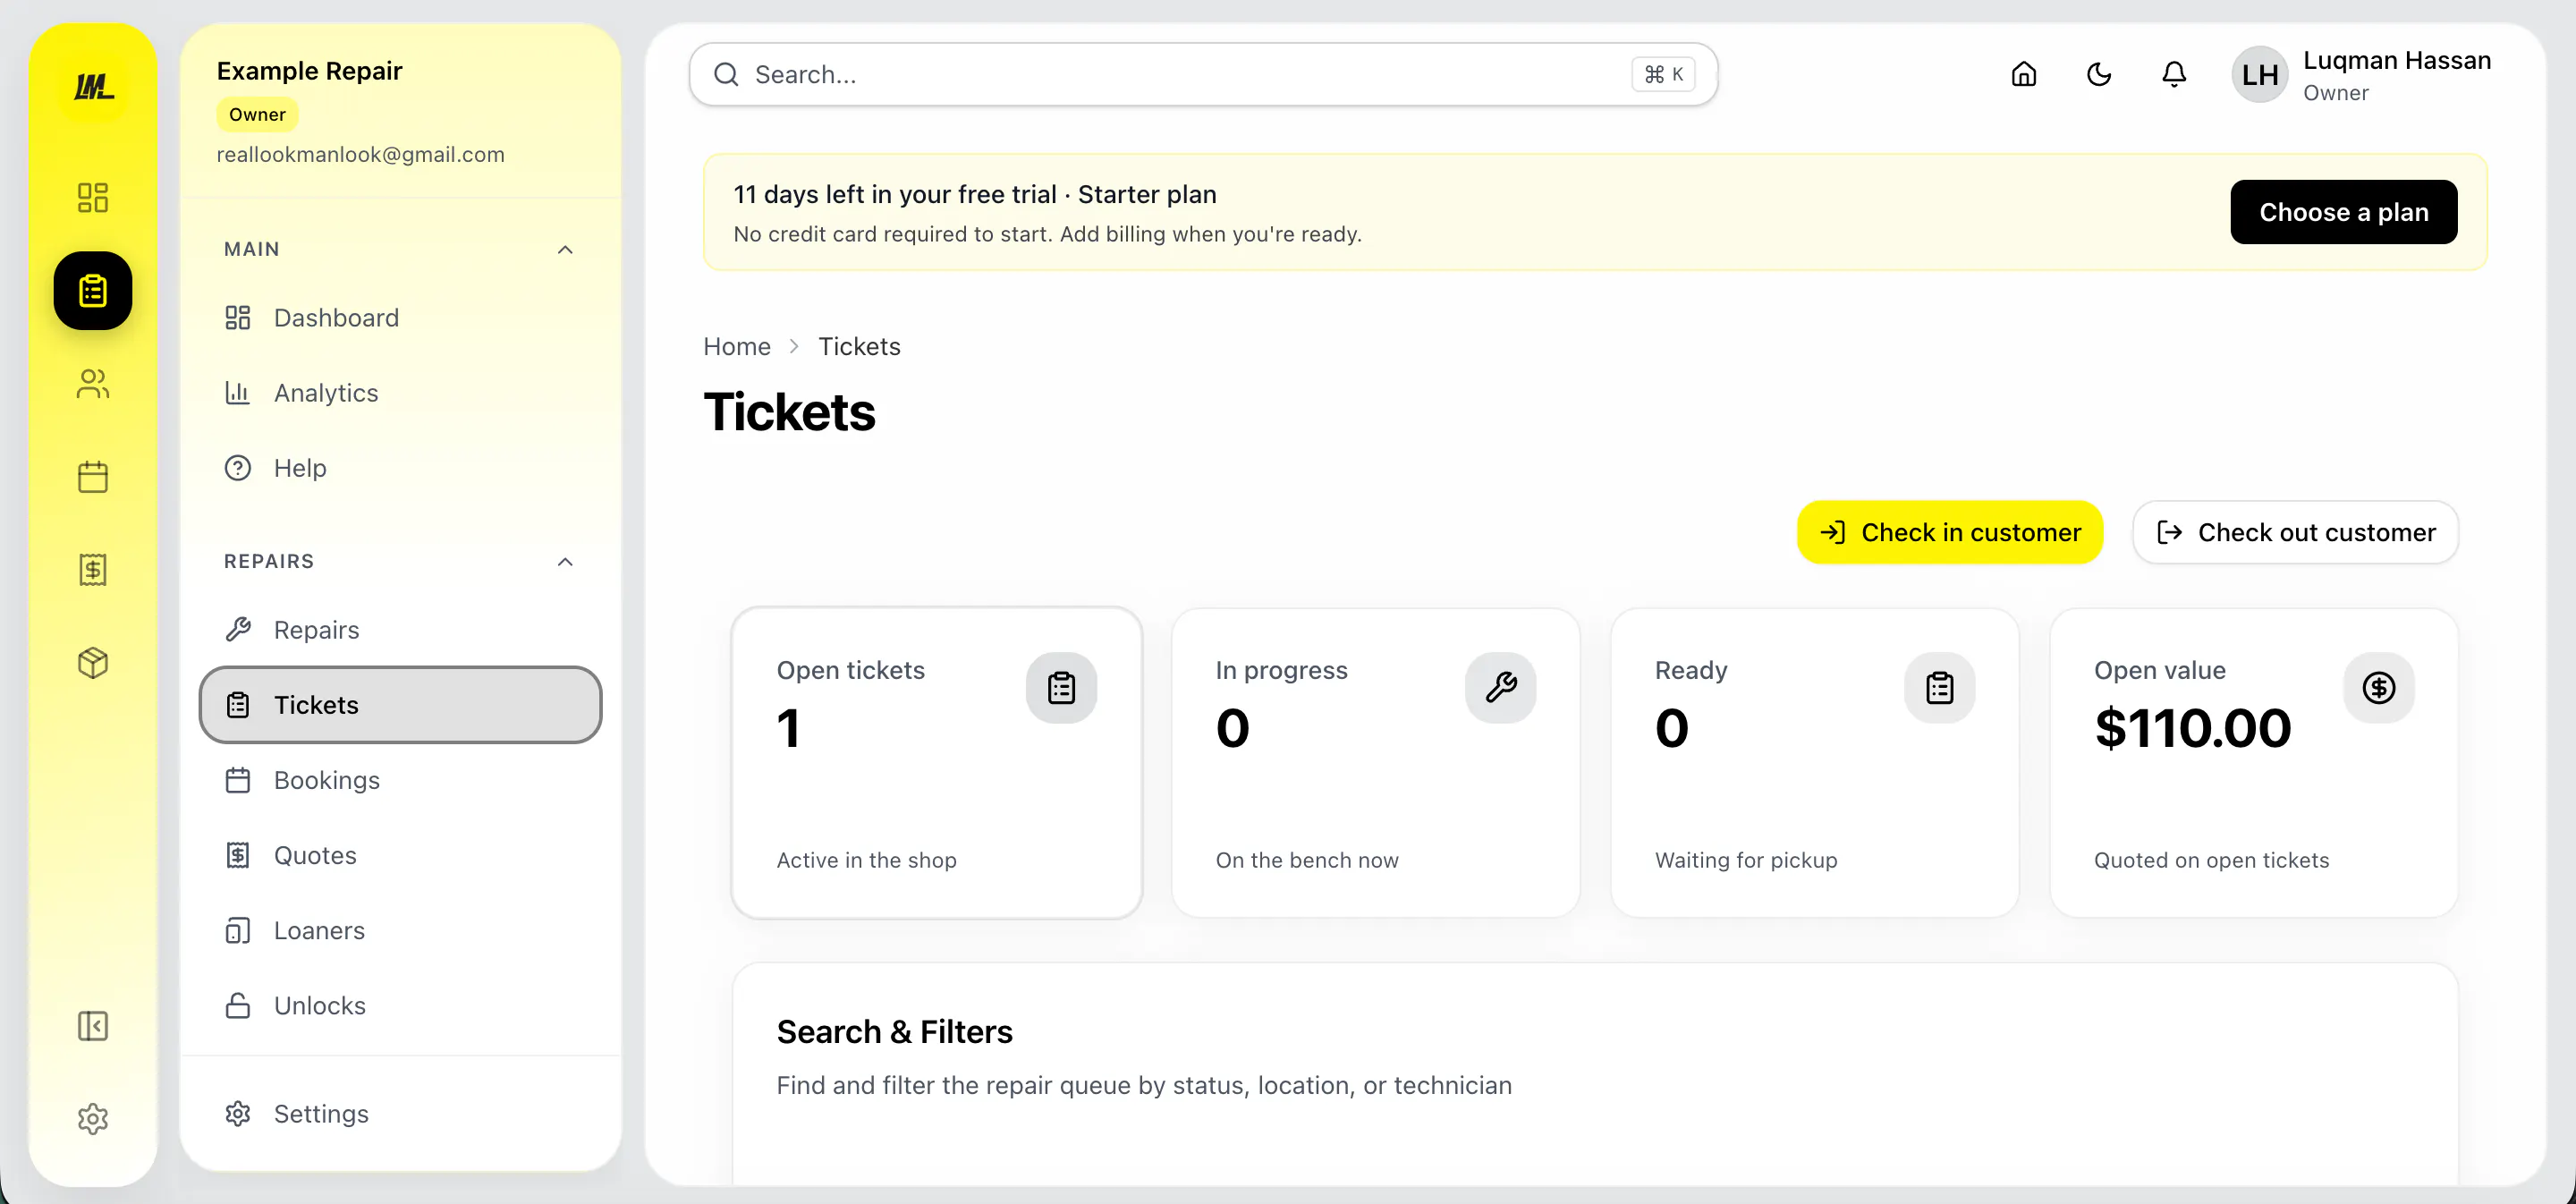Collapse the REPAIRS section chevron
Screen dimensions: 2576x1204
565,562
